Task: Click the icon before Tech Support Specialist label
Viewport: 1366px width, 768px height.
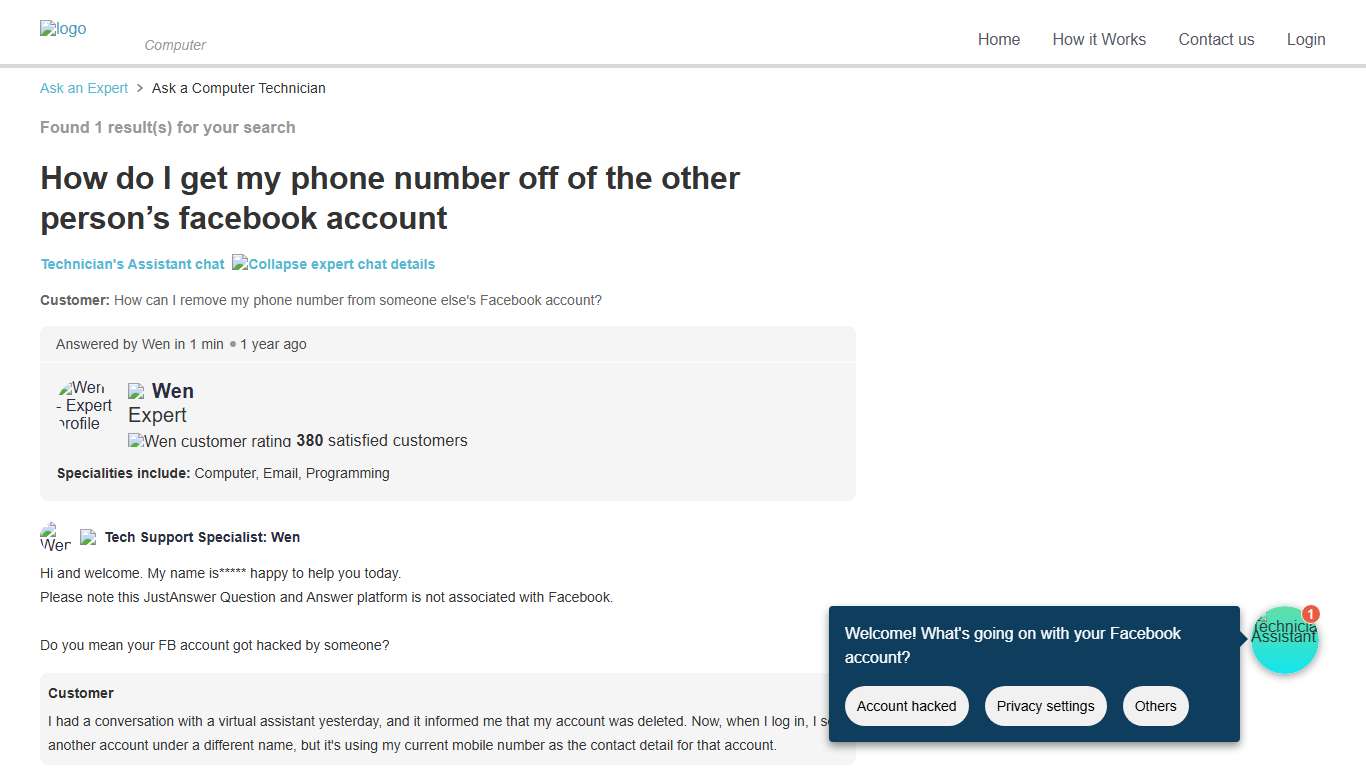Action: pos(88,537)
